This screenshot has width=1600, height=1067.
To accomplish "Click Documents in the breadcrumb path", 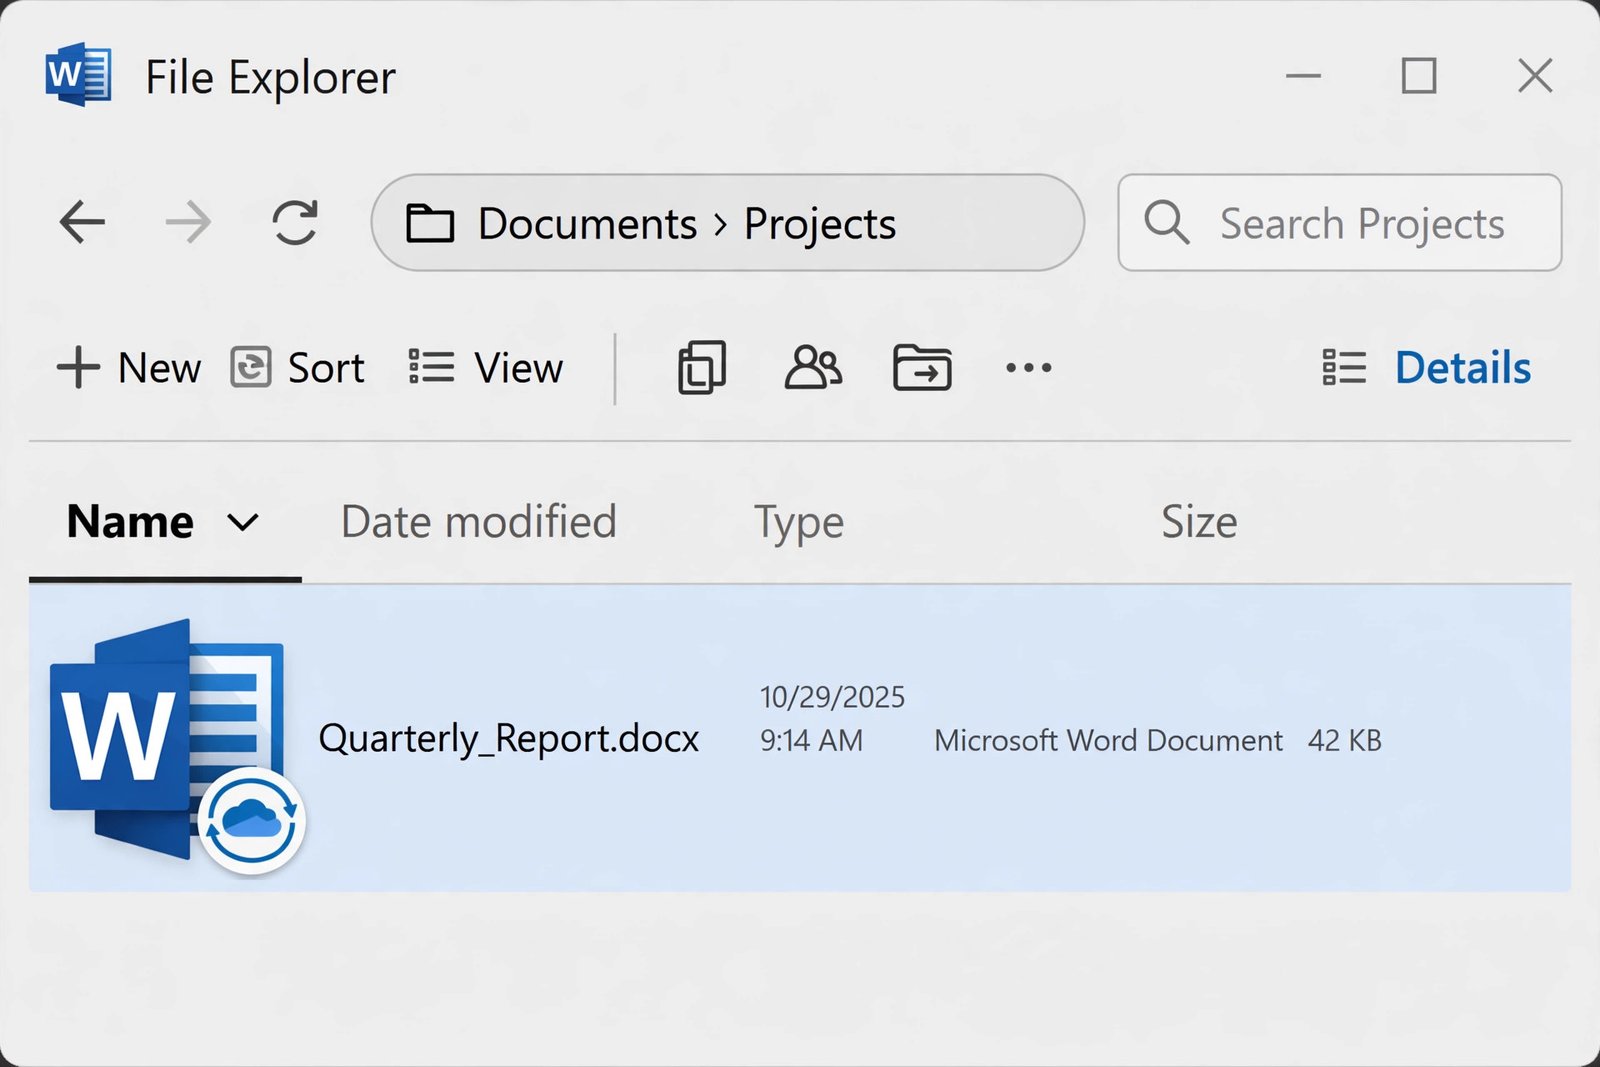I will tap(587, 223).
